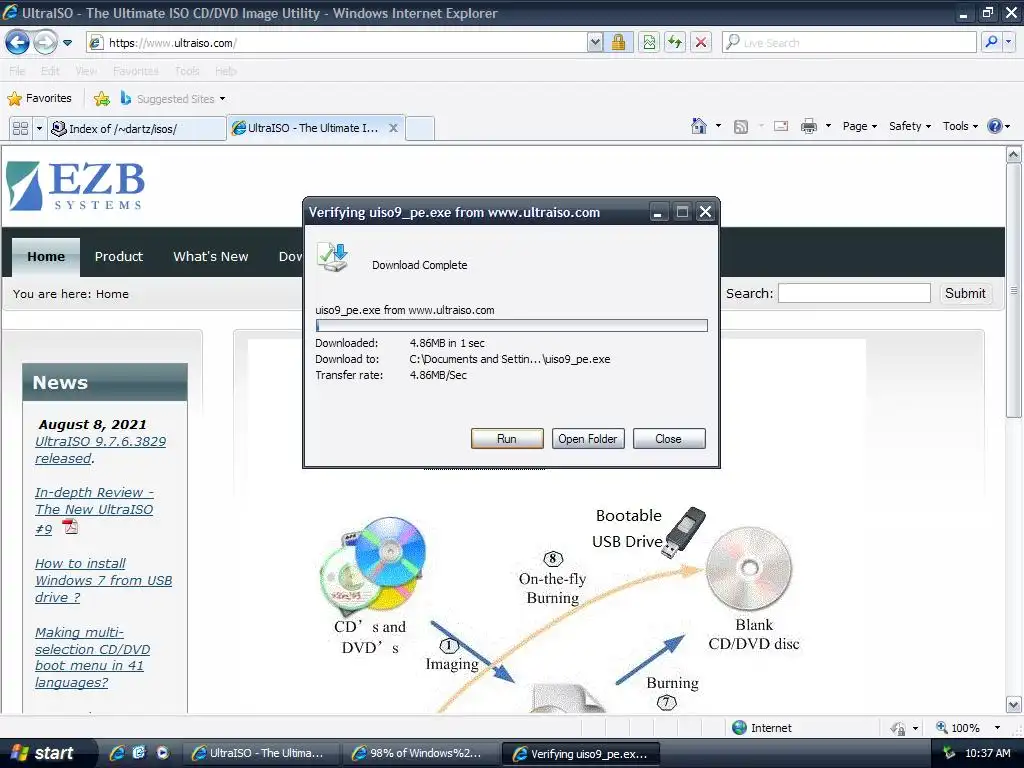Open the In-depth Review New UltraISO link

pyautogui.click(x=94, y=510)
